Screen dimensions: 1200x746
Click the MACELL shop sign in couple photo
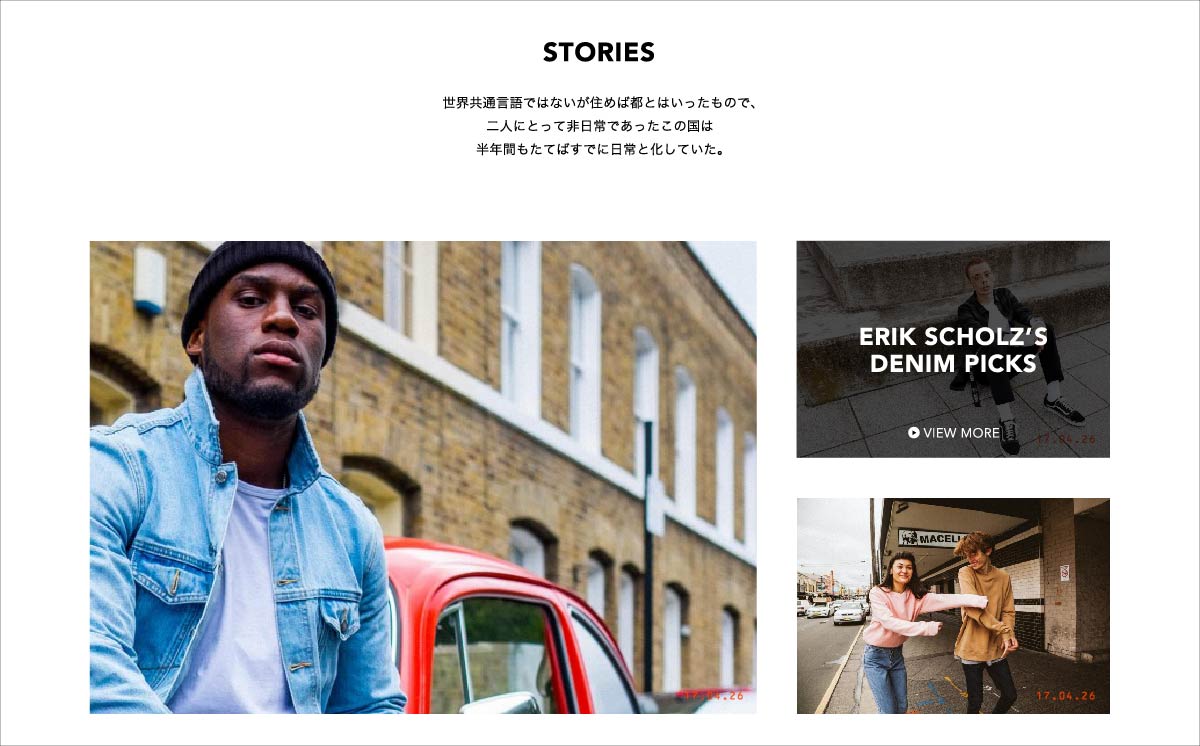click(x=931, y=538)
